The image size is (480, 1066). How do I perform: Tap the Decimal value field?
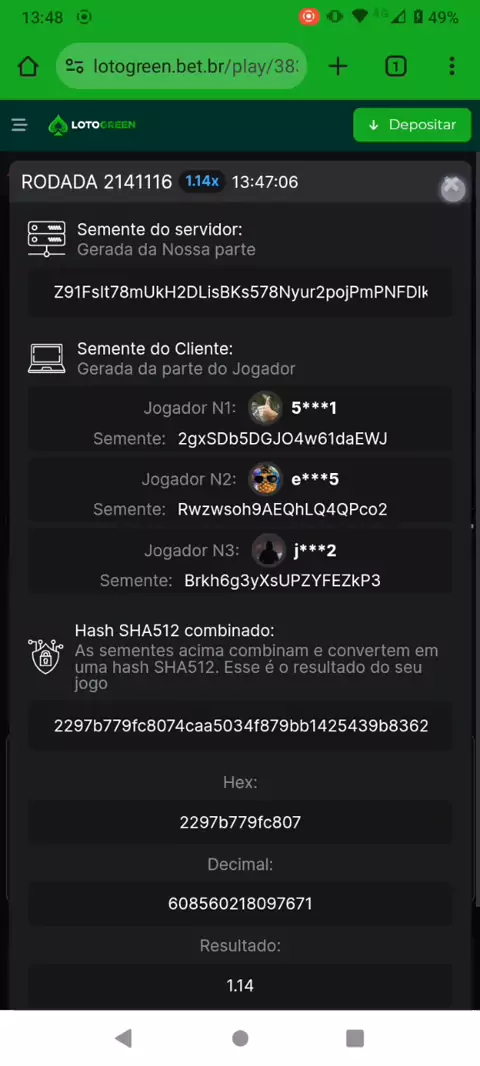(240, 904)
